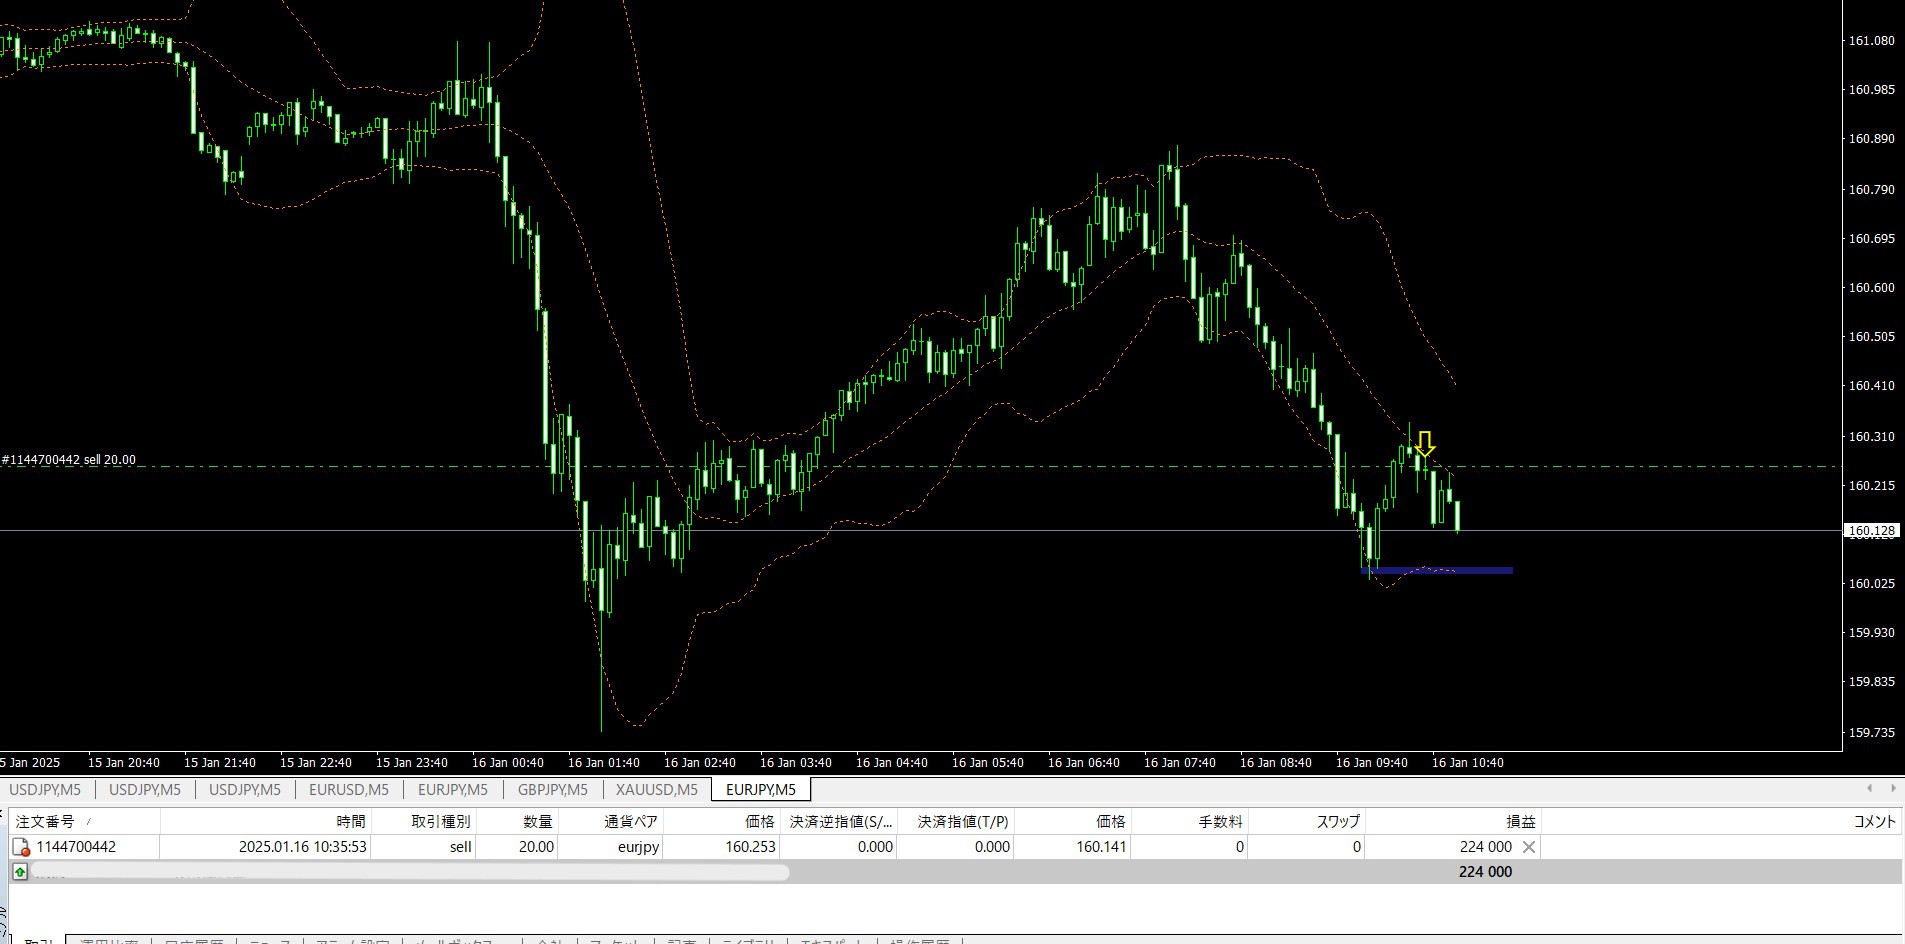Open the EURJPY,M5 tab before GBPJPY,M5
The image size is (1905, 944).
click(x=453, y=790)
